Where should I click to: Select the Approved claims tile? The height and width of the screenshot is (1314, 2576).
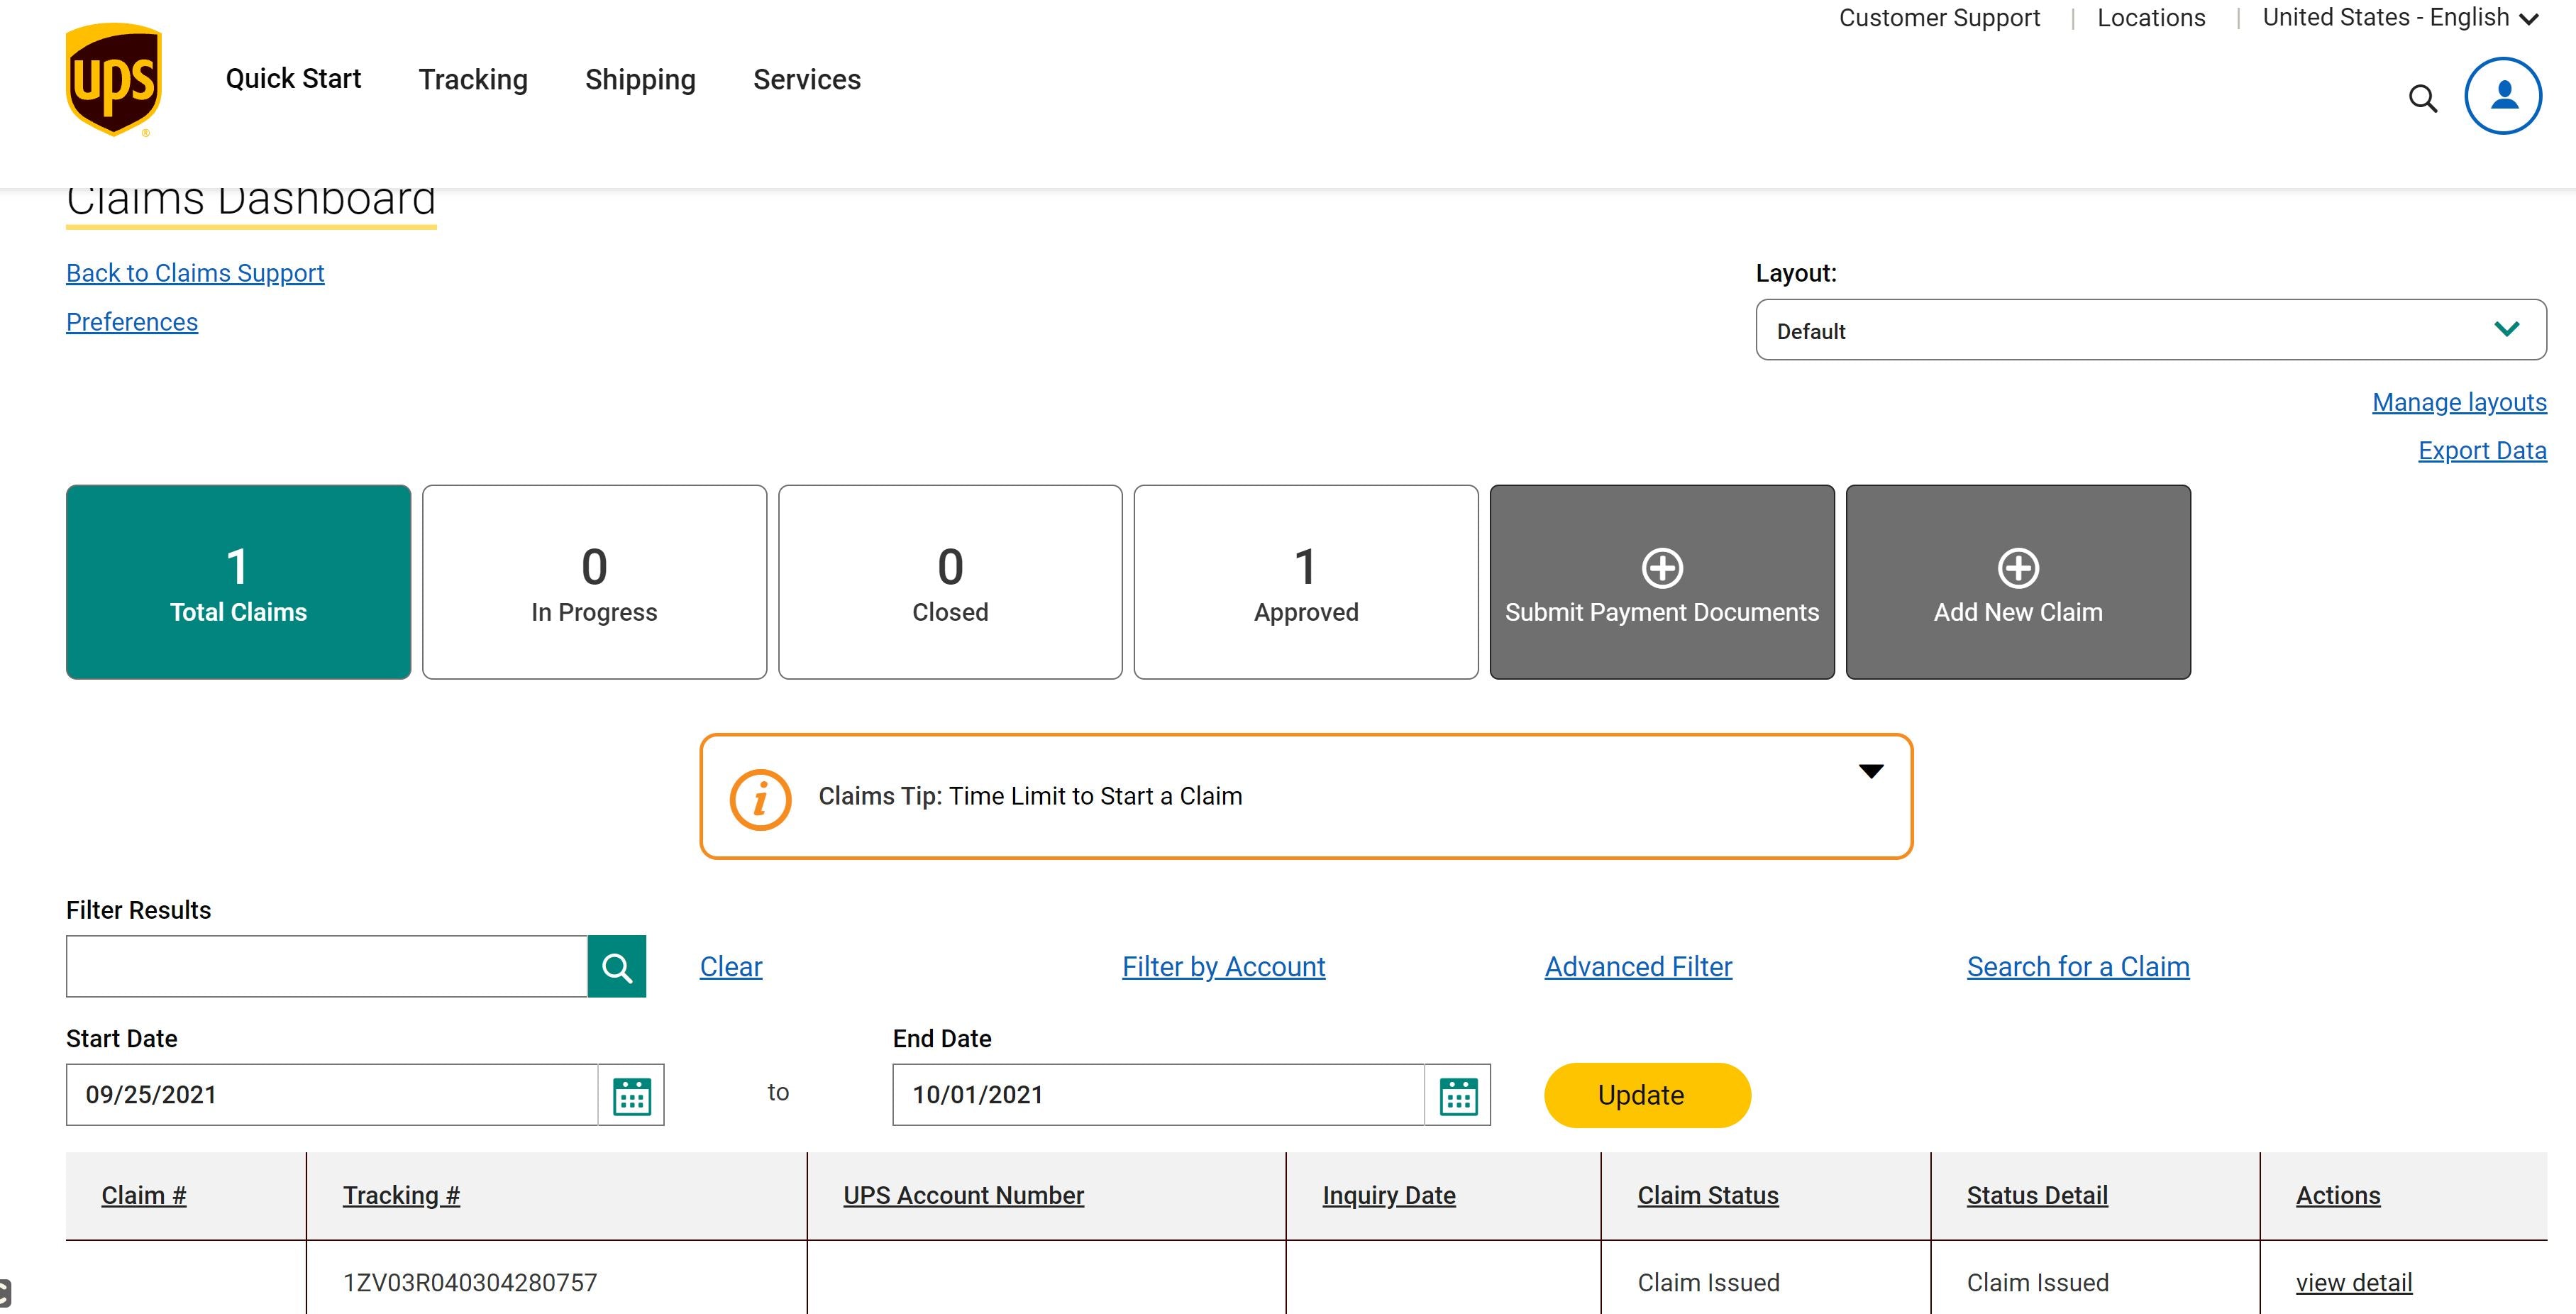(1305, 582)
